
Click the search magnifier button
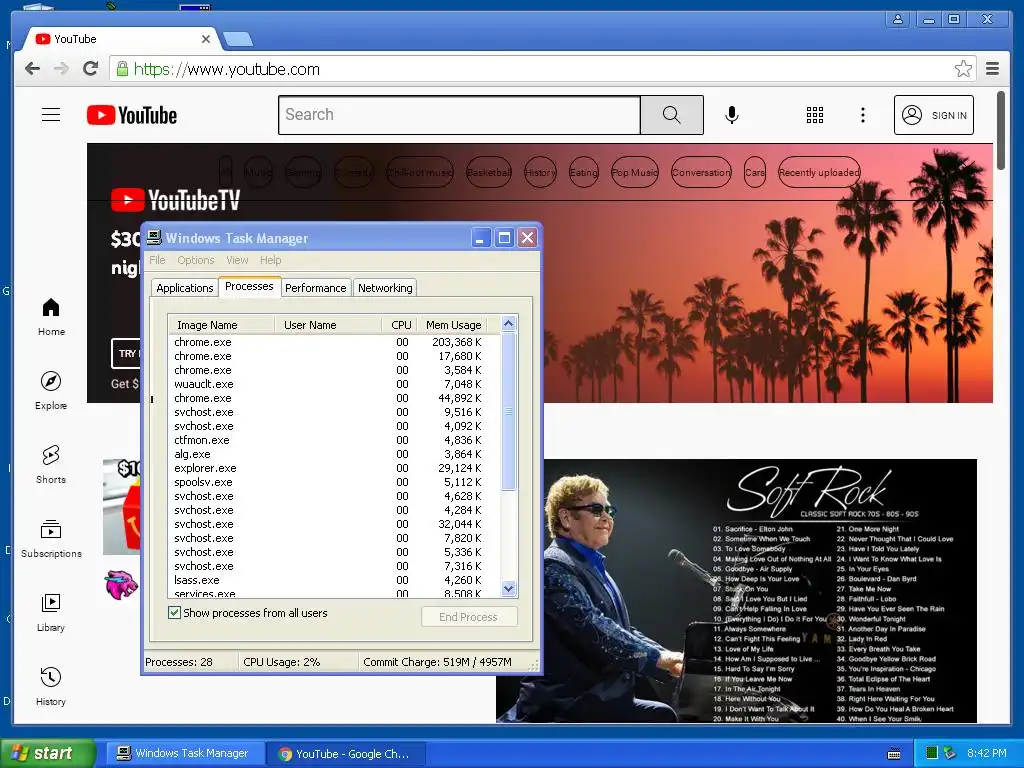[x=671, y=115]
